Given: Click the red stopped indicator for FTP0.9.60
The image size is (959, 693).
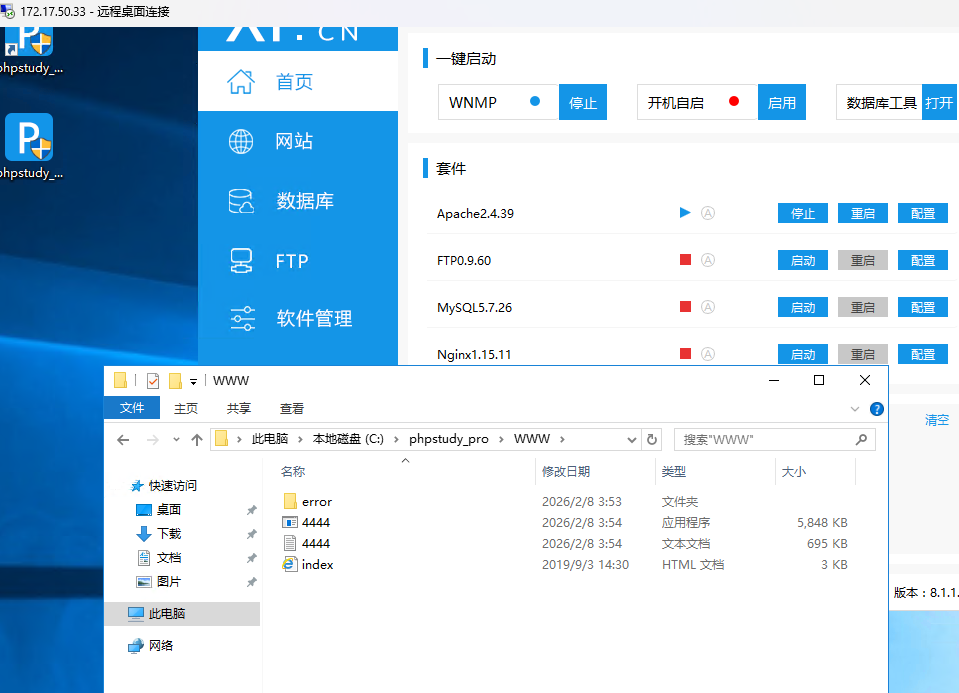Looking at the screenshot, I should 685,260.
